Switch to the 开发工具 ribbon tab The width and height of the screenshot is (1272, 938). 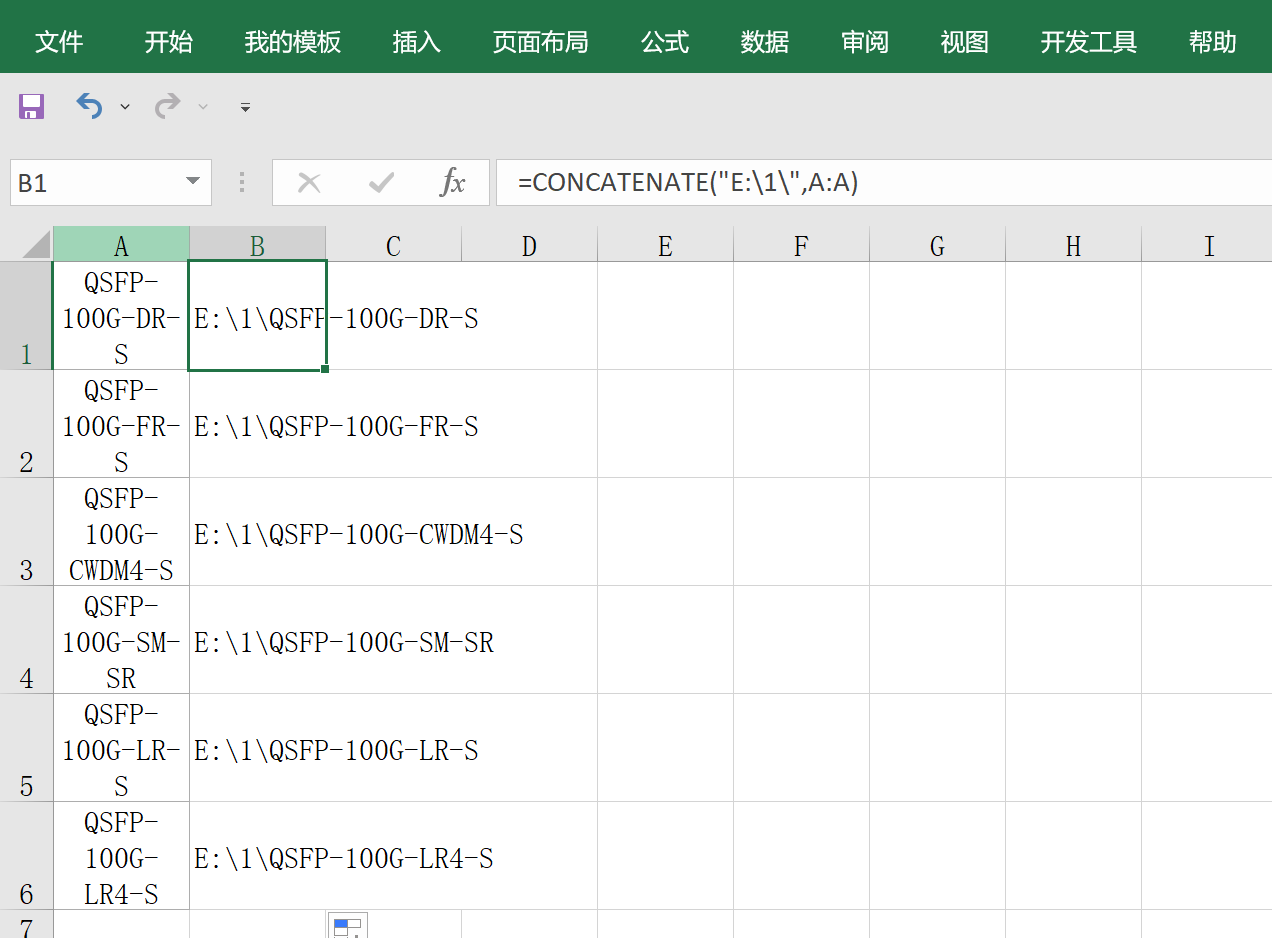tap(1088, 42)
